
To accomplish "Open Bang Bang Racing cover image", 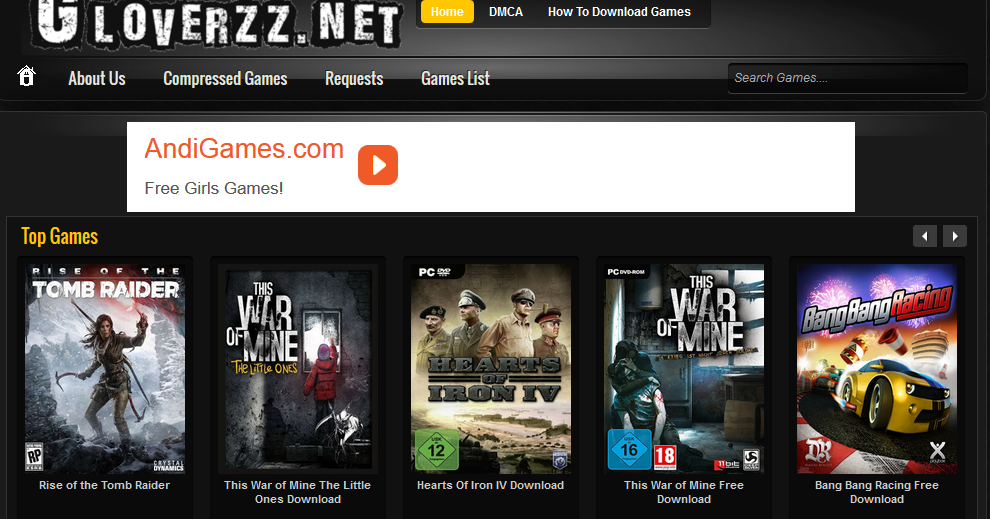I will click(x=877, y=369).
